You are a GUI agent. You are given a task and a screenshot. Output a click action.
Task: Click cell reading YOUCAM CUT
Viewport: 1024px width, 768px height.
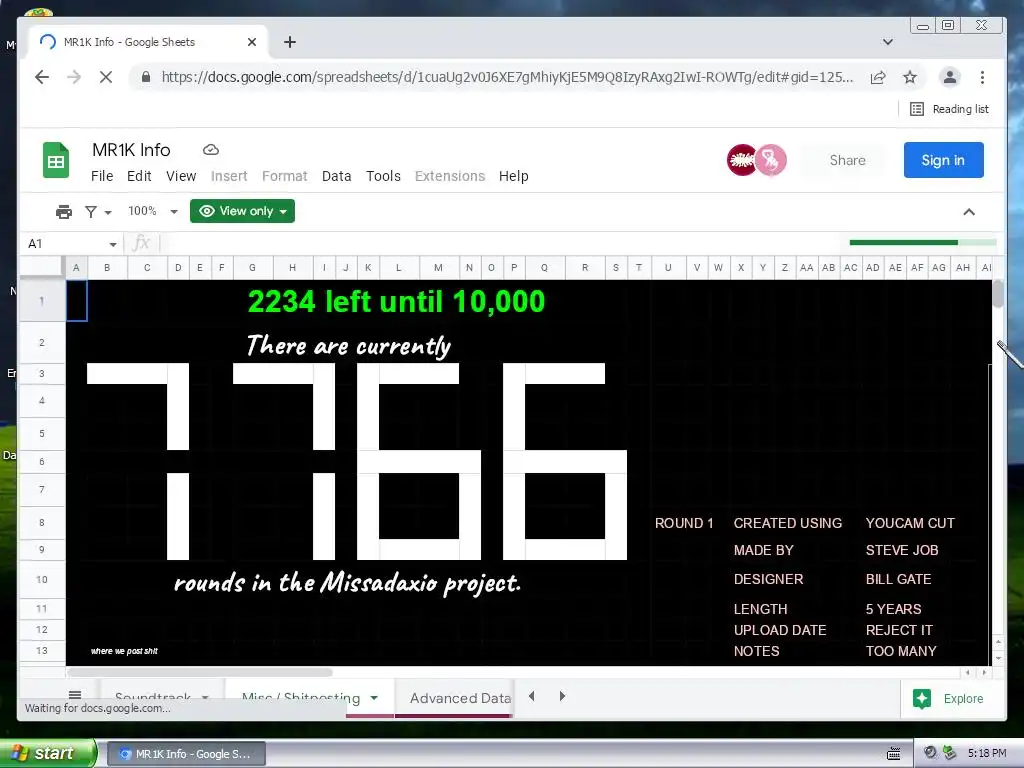[910, 523]
